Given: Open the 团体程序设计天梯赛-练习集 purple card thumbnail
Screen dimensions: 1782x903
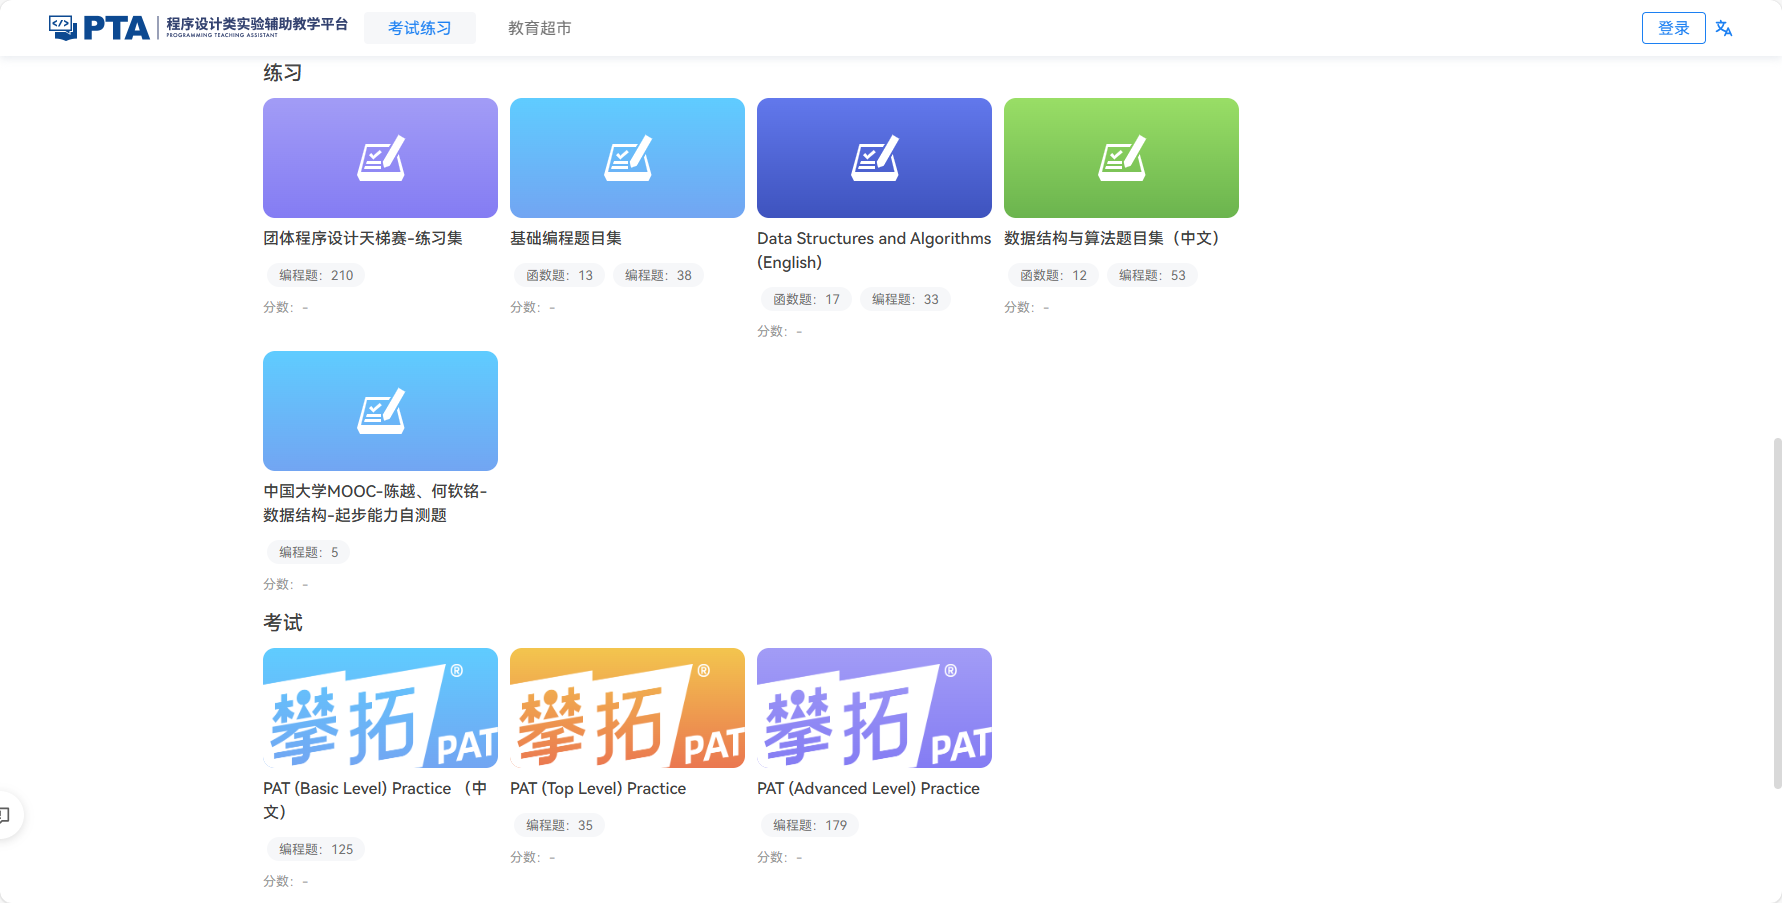Looking at the screenshot, I should (380, 158).
